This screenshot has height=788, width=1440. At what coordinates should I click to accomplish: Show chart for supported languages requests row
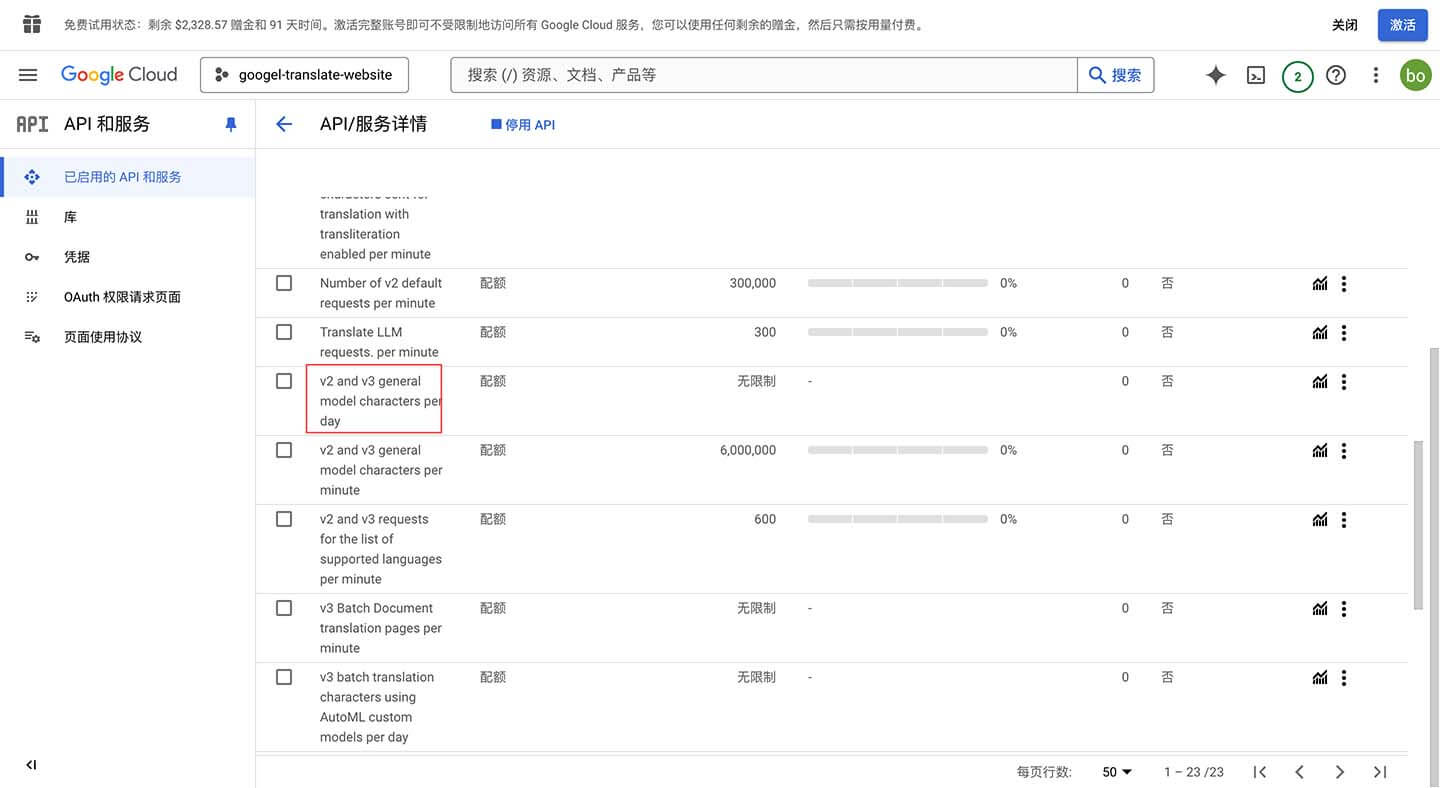1320,520
